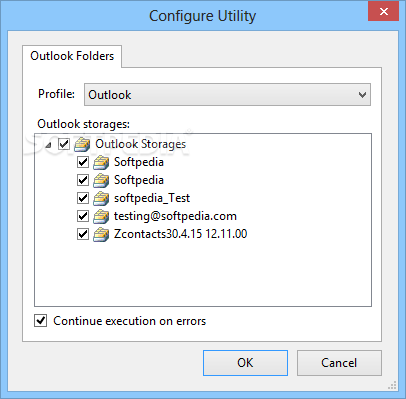Switch to the Outlook Folders tab
The width and height of the screenshot is (406, 399).
pyautogui.click(x=72, y=56)
